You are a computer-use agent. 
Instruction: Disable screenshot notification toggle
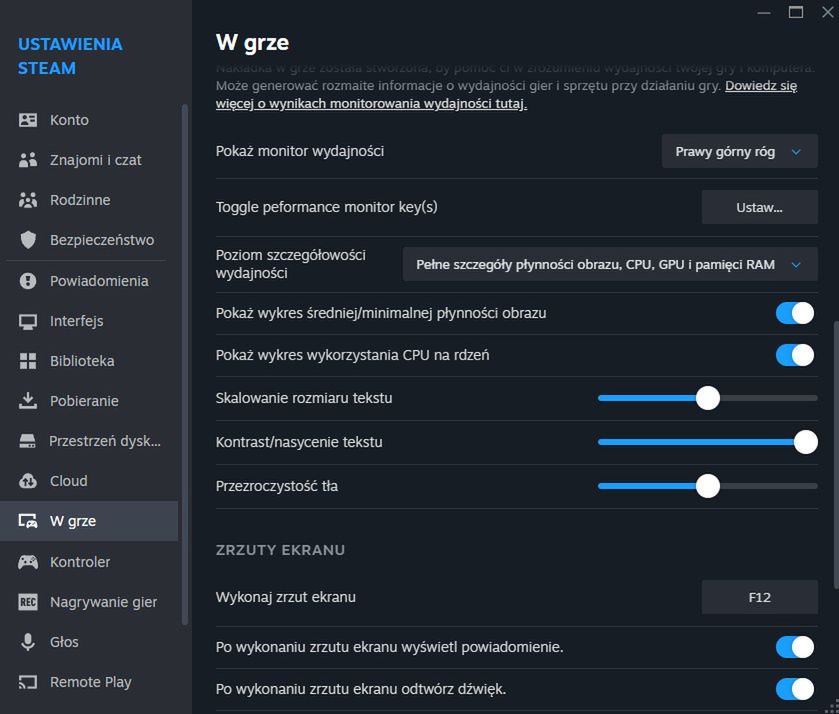794,647
